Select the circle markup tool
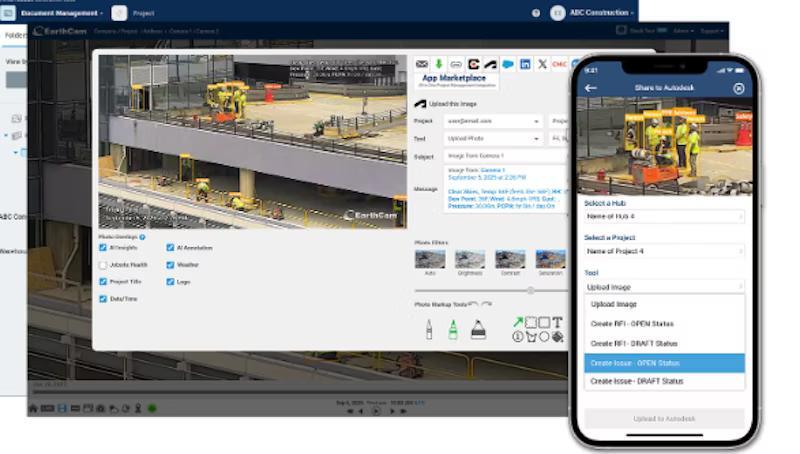Image resolution: width=800 pixels, height=454 pixels. coord(544,337)
